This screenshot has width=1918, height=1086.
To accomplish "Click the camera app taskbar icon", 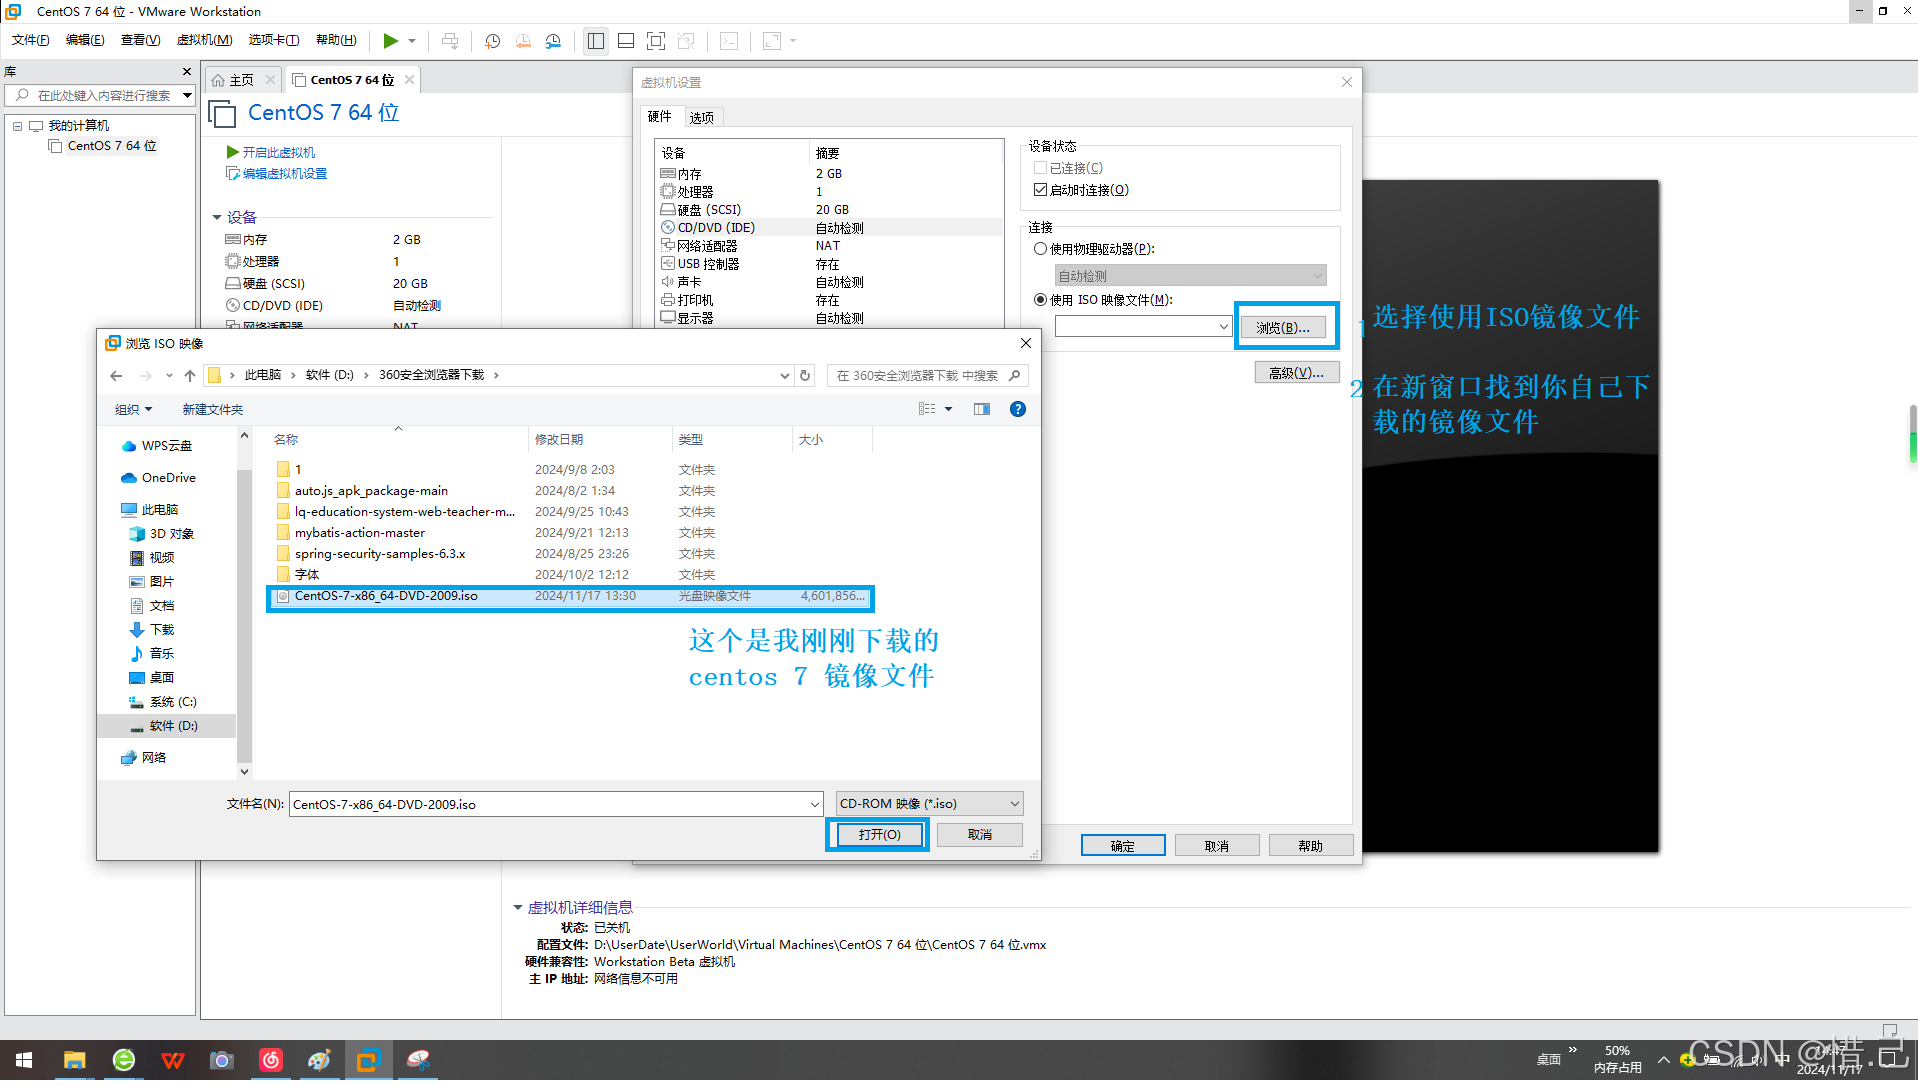I will pos(221,1060).
